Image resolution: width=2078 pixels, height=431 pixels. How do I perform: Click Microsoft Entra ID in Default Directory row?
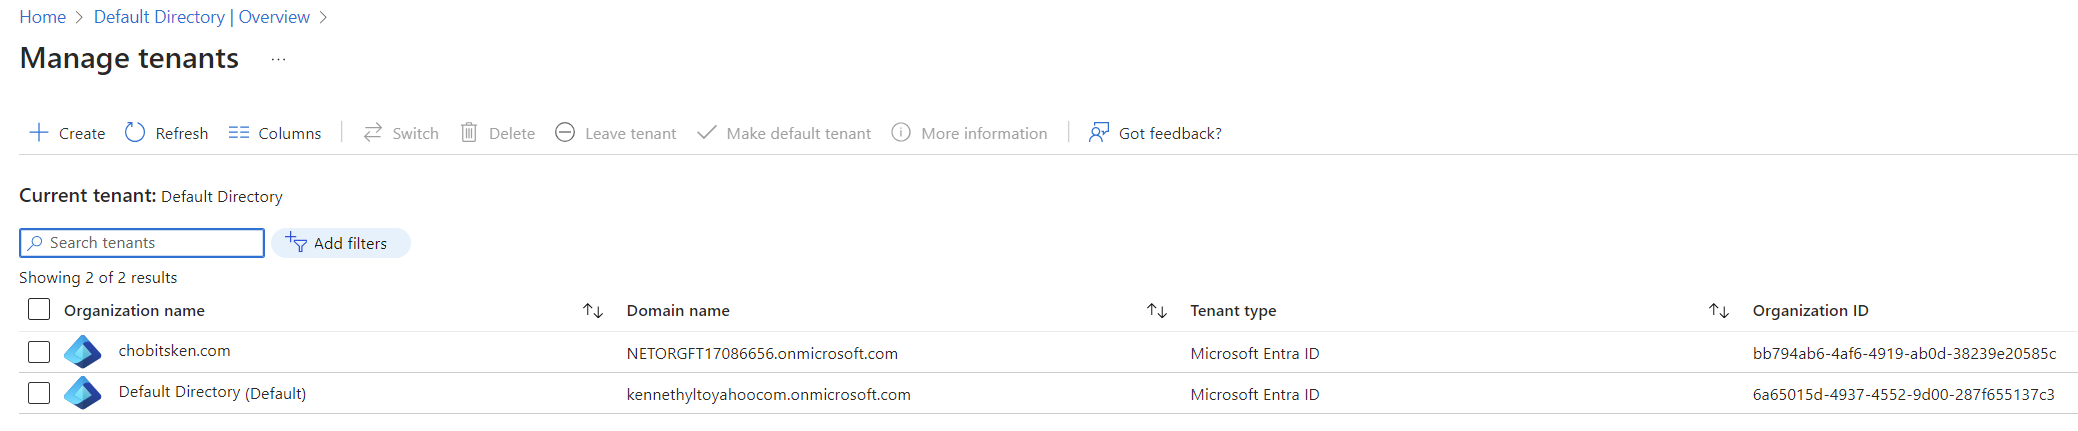[1255, 395]
